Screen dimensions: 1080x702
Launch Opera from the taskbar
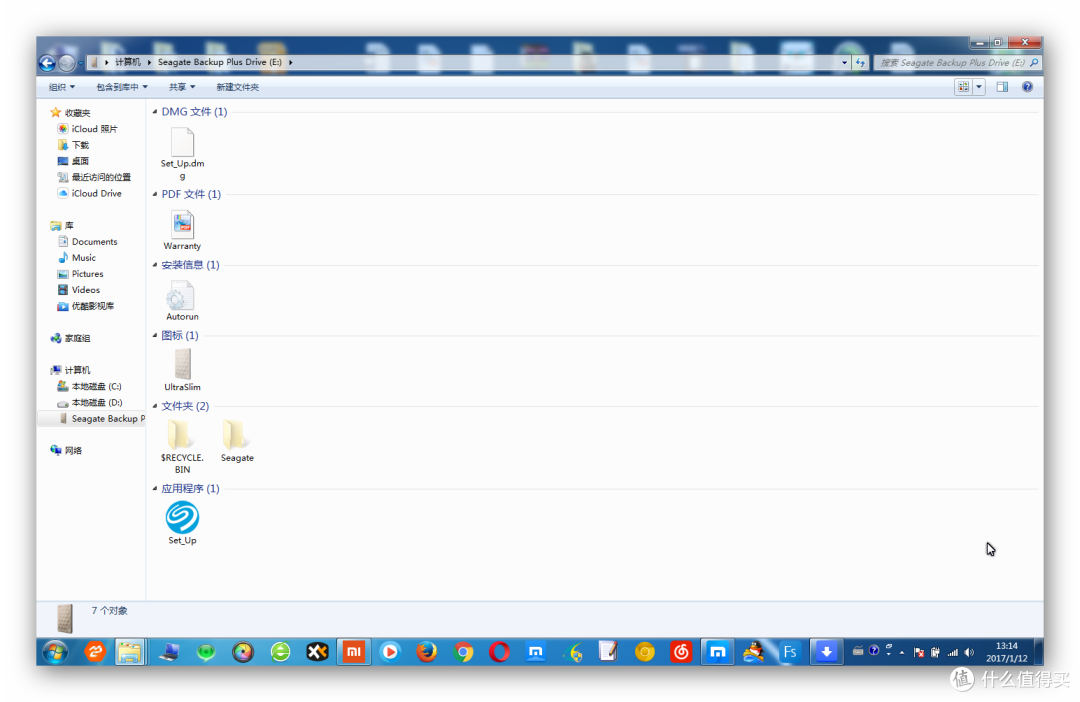click(x=499, y=652)
